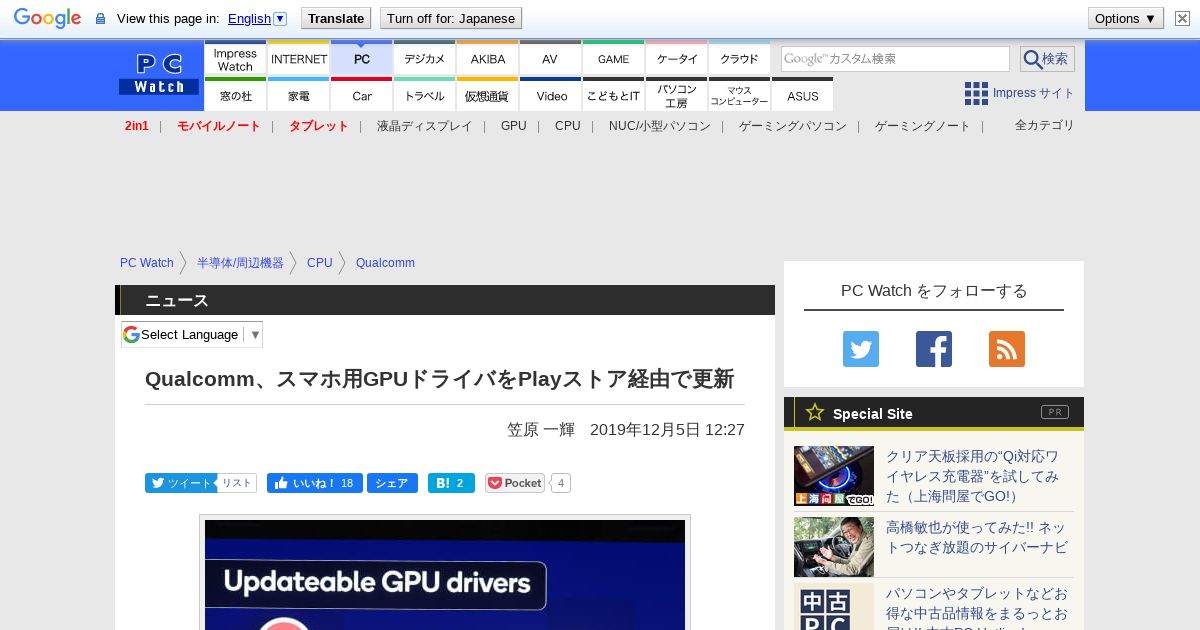The height and width of the screenshot is (630, 1200).
Task: Click the 半導体/周辺機器 breadcrumb link
Action: pos(240,263)
